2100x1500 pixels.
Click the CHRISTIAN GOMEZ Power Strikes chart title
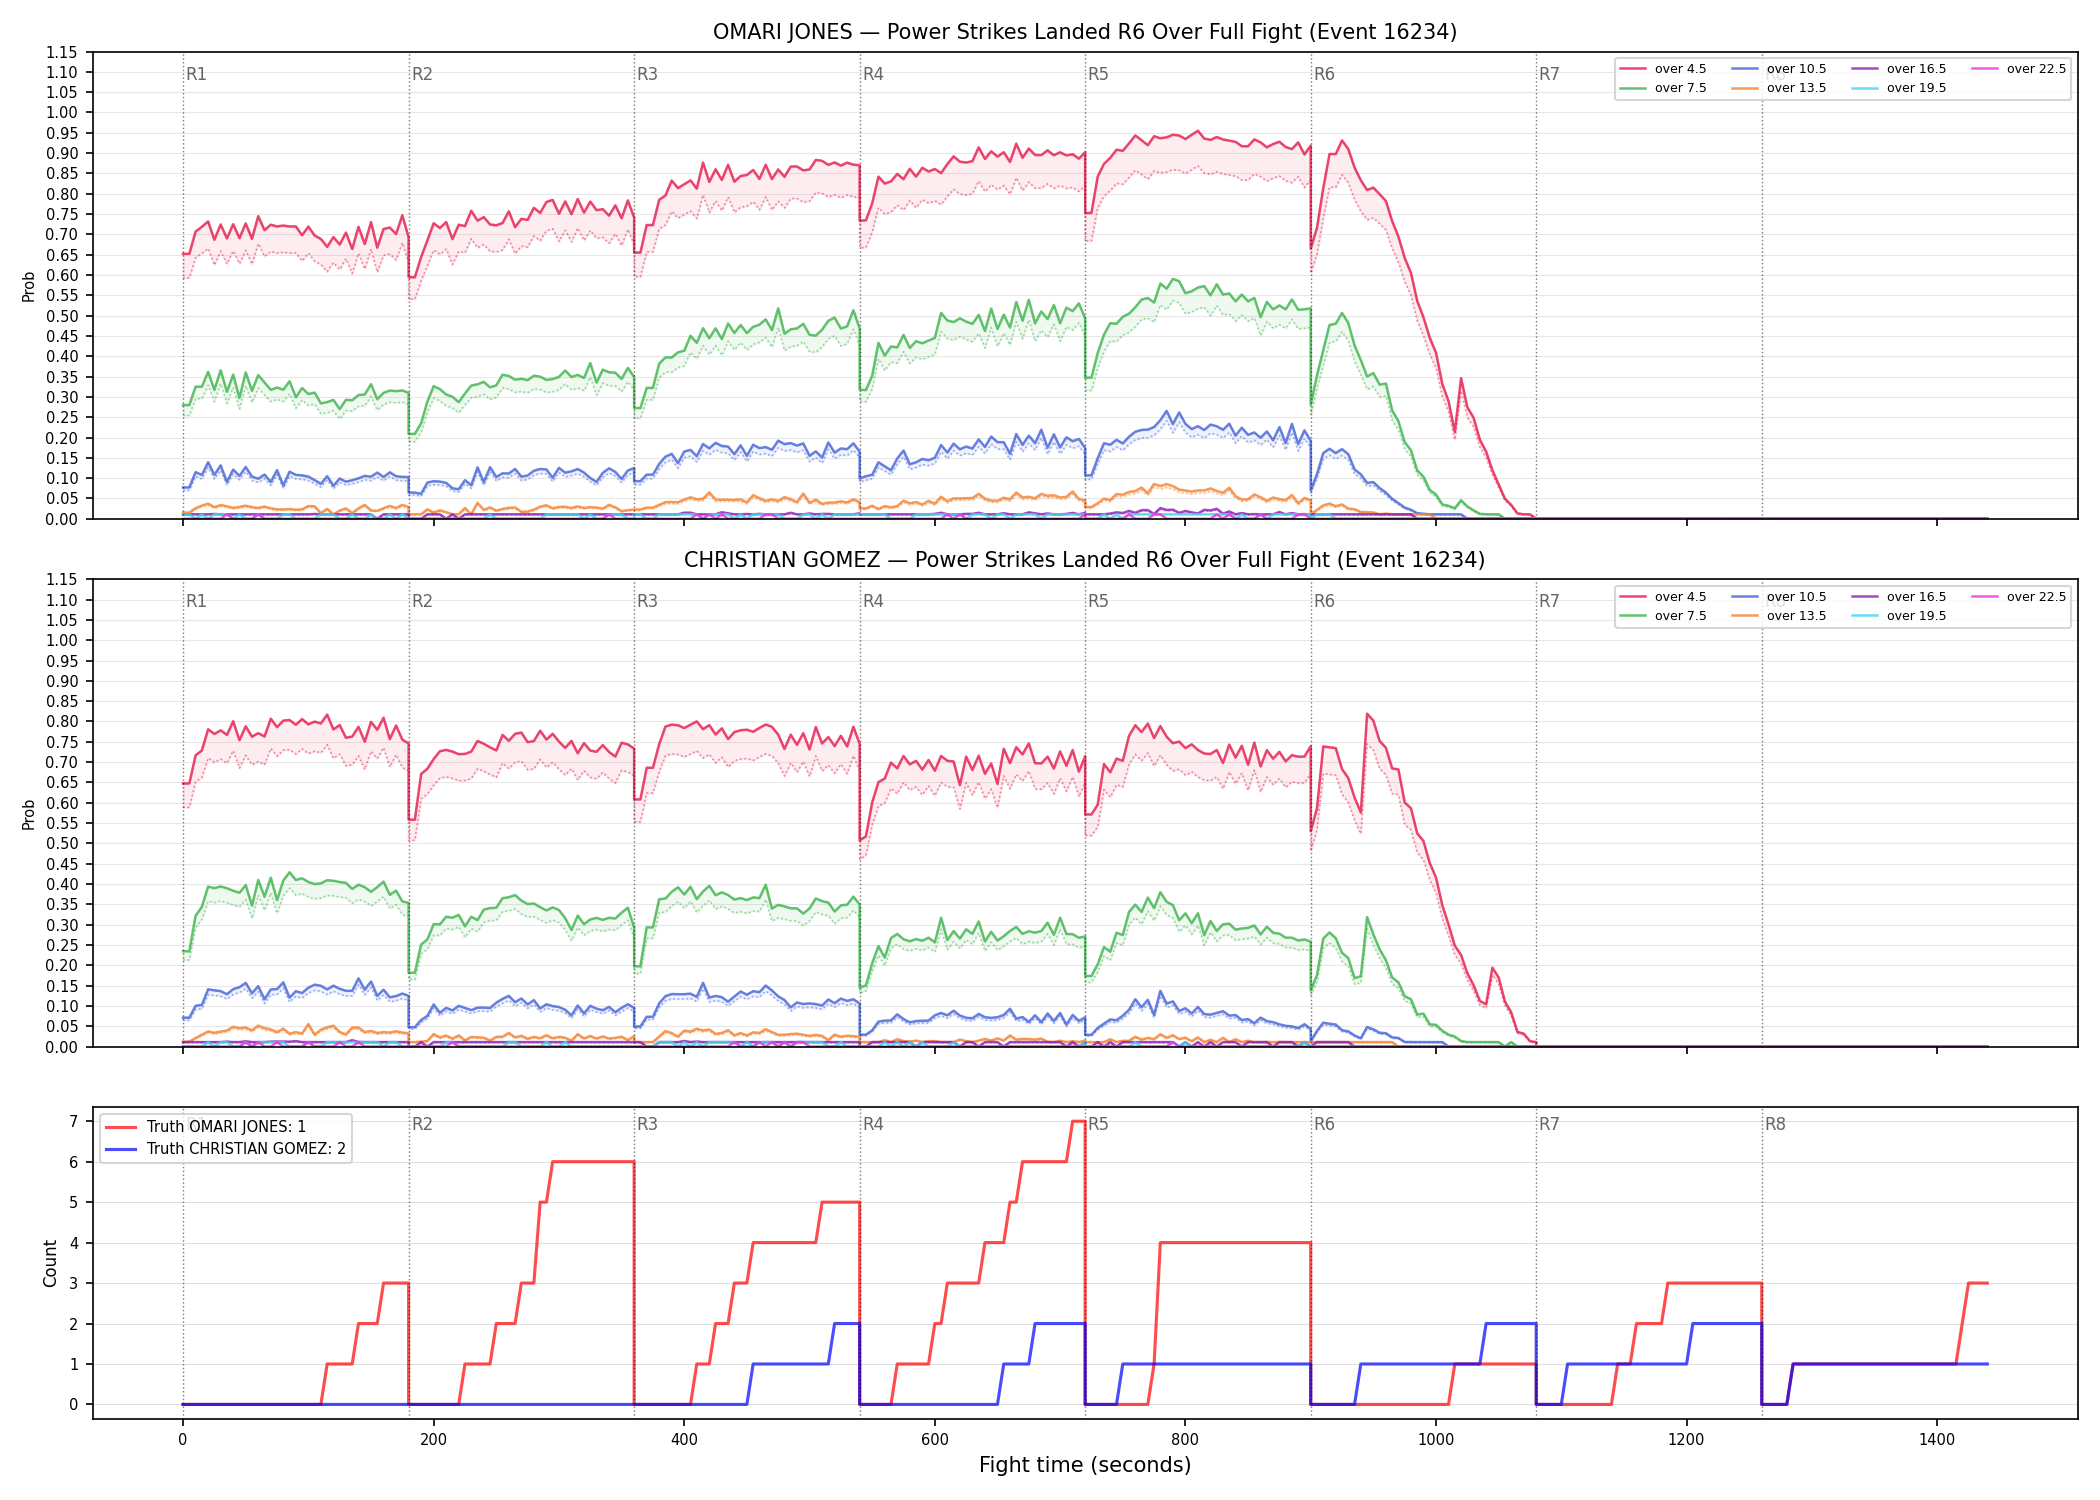tap(1084, 560)
